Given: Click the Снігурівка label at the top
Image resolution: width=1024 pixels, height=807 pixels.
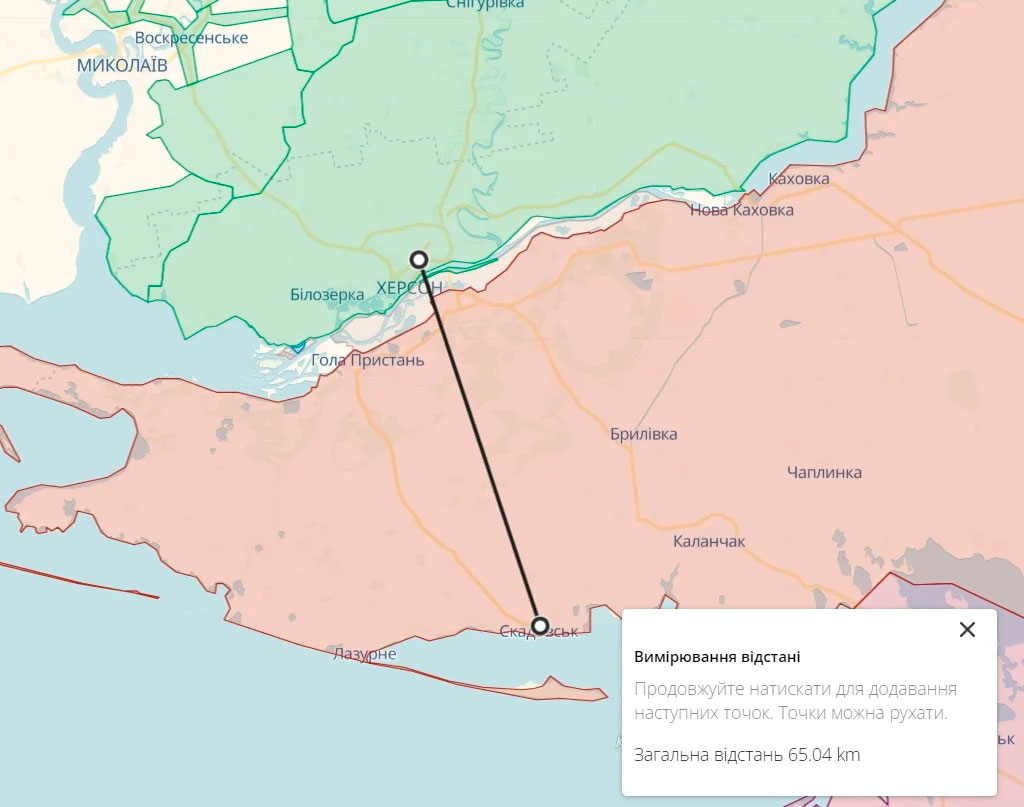Looking at the screenshot, I should [x=485, y=5].
